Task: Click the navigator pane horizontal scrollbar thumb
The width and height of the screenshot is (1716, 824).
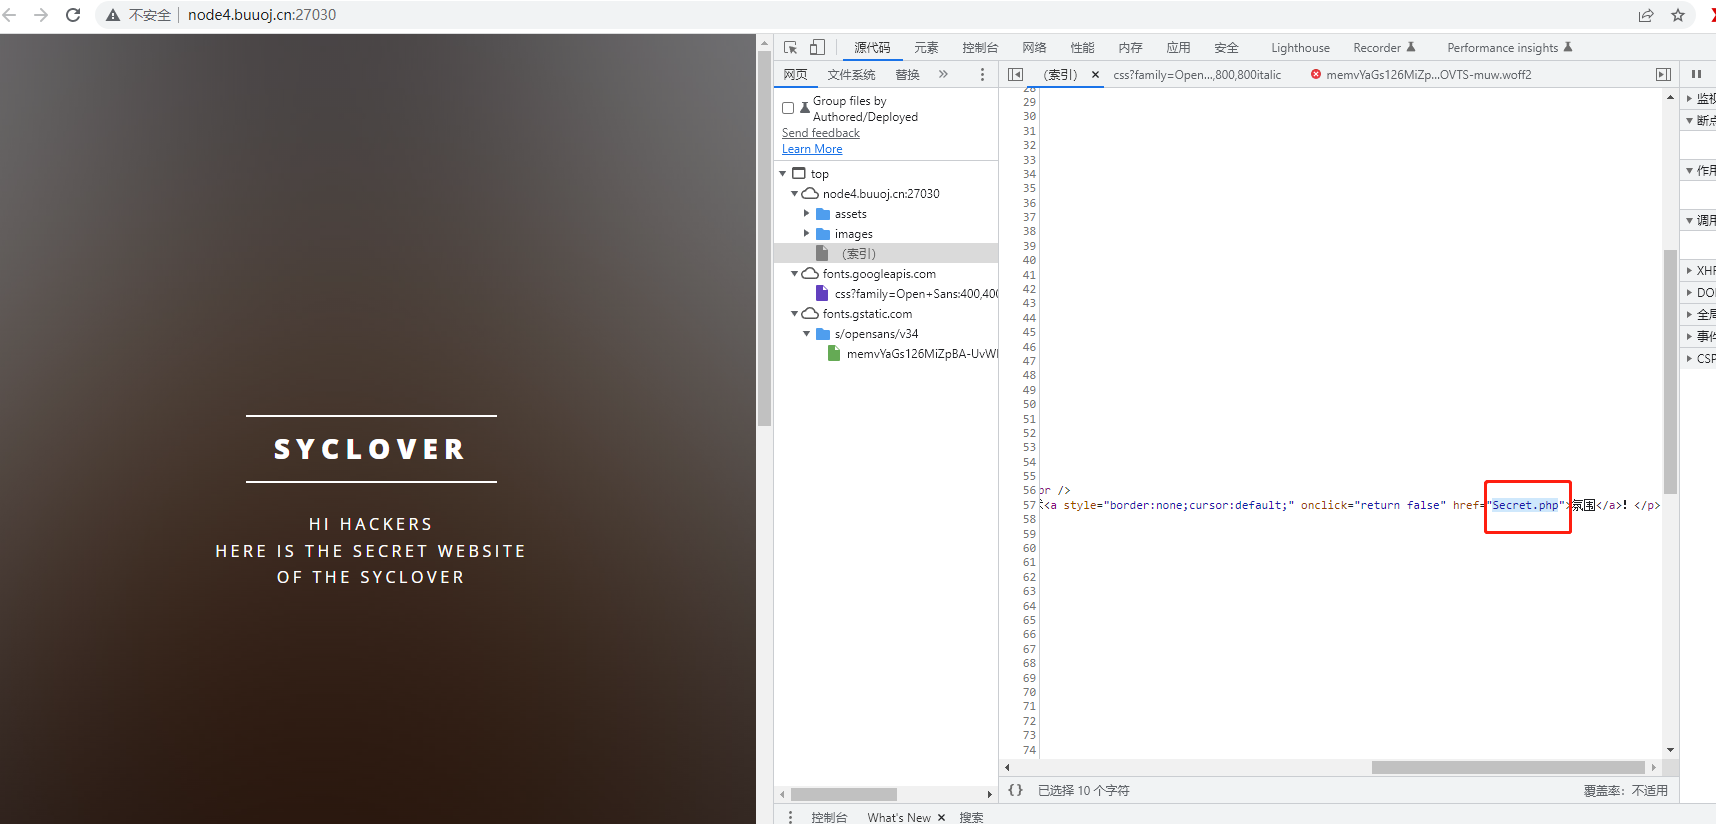Action: coord(844,794)
